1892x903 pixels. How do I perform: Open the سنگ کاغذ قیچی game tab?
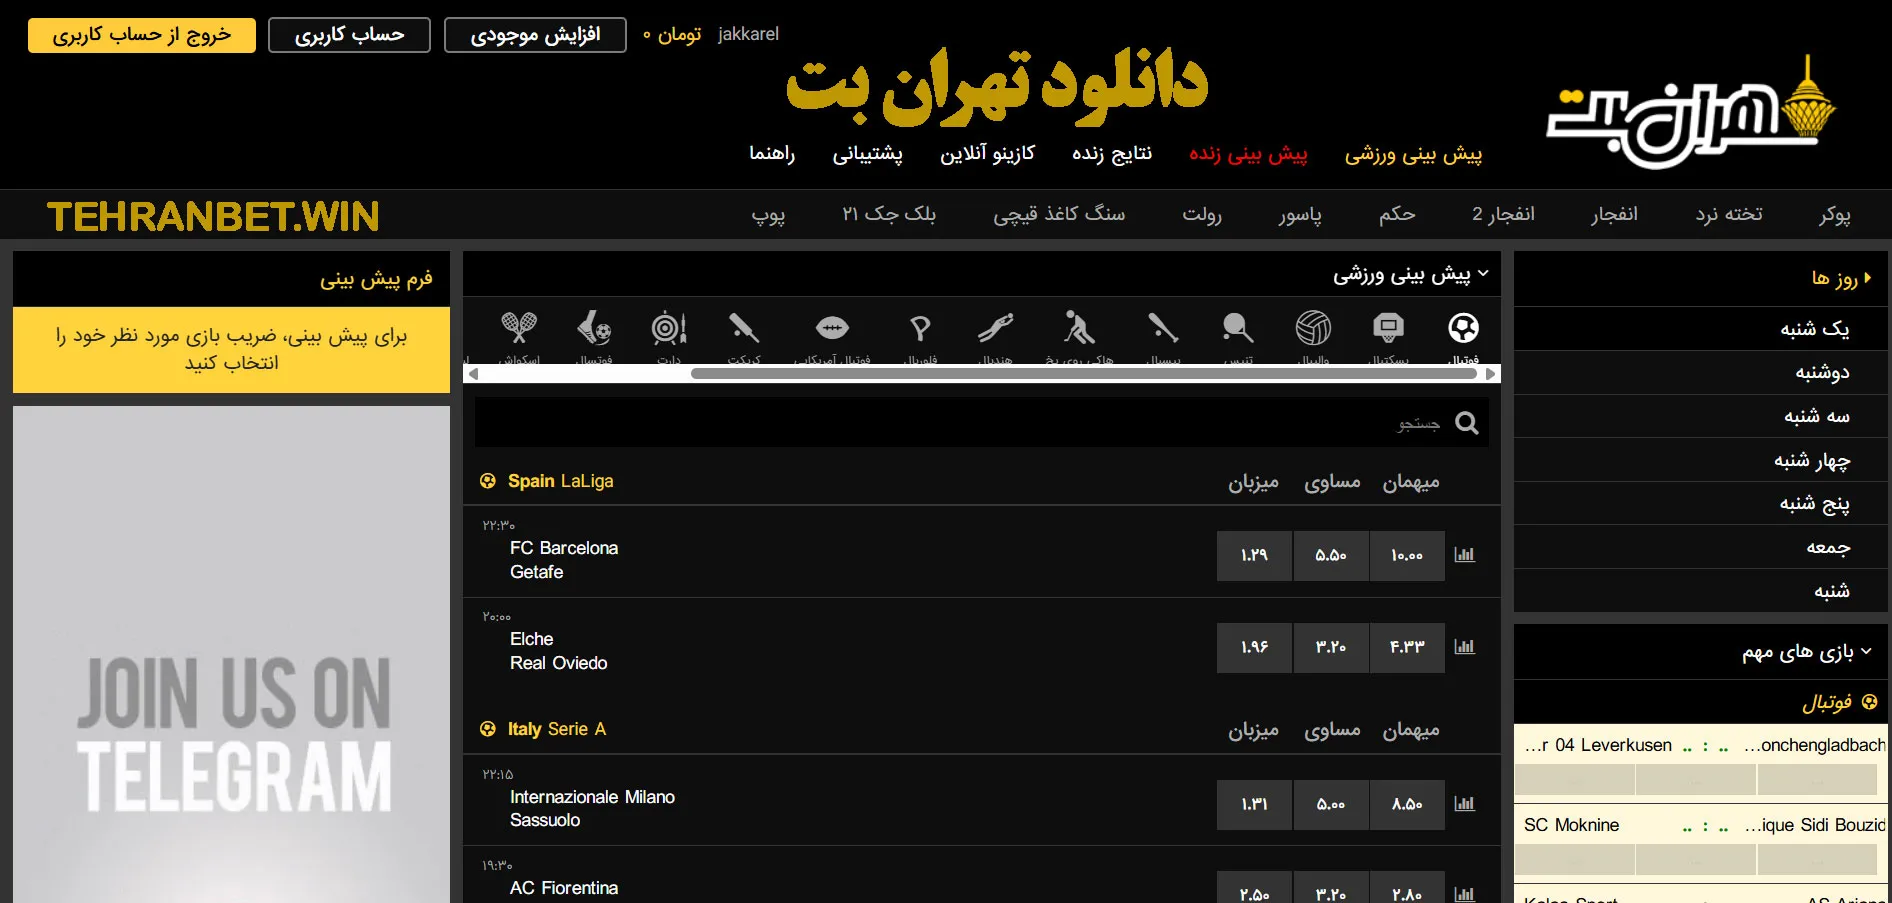point(1059,214)
